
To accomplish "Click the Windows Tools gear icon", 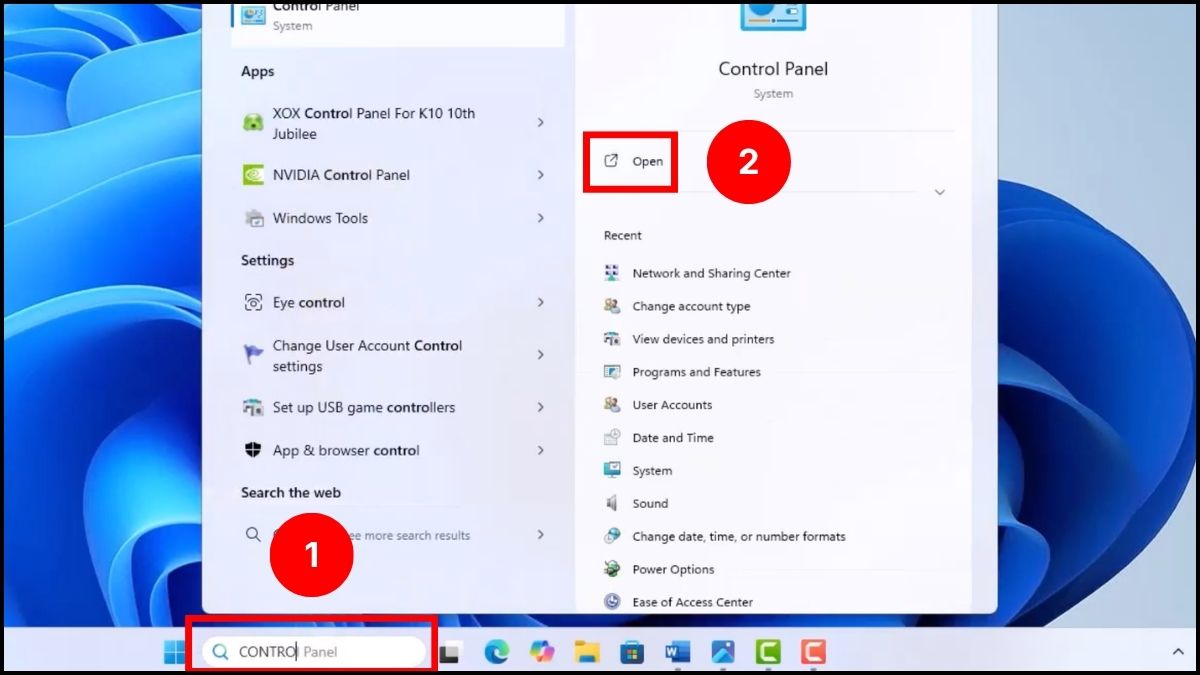I will [x=253, y=218].
